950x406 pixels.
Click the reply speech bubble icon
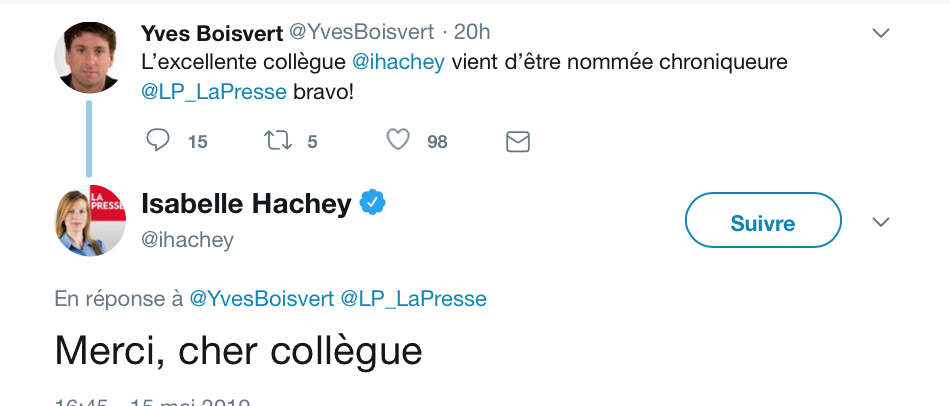(158, 141)
